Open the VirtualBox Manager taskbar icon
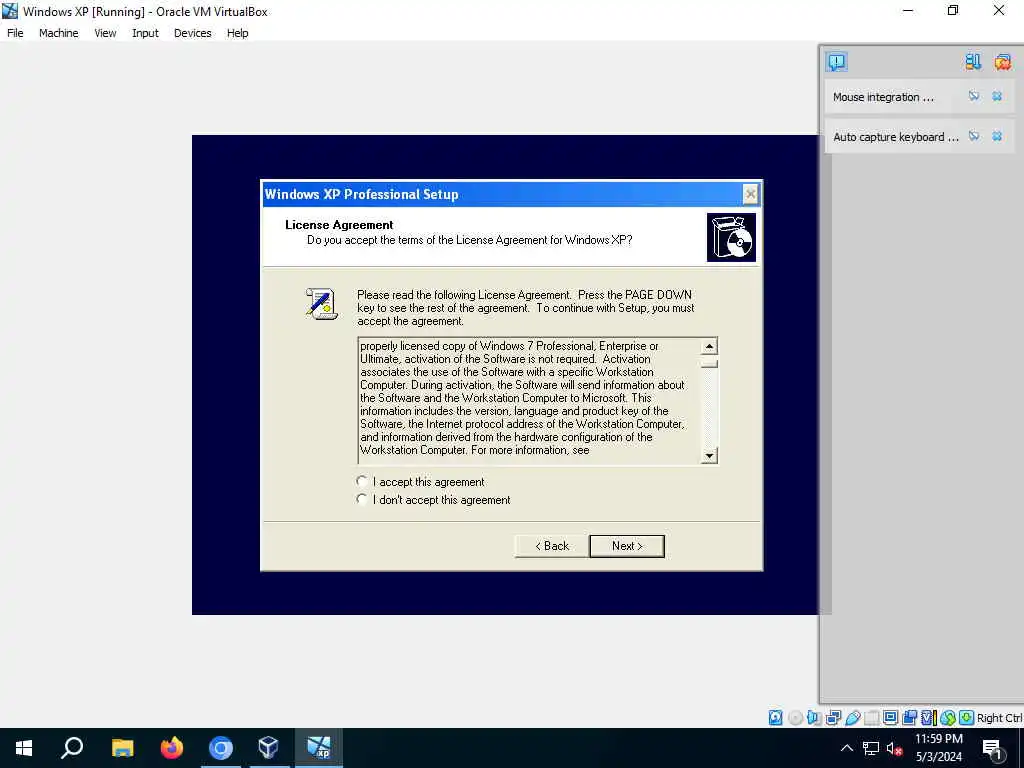1024x768 pixels. [268, 748]
